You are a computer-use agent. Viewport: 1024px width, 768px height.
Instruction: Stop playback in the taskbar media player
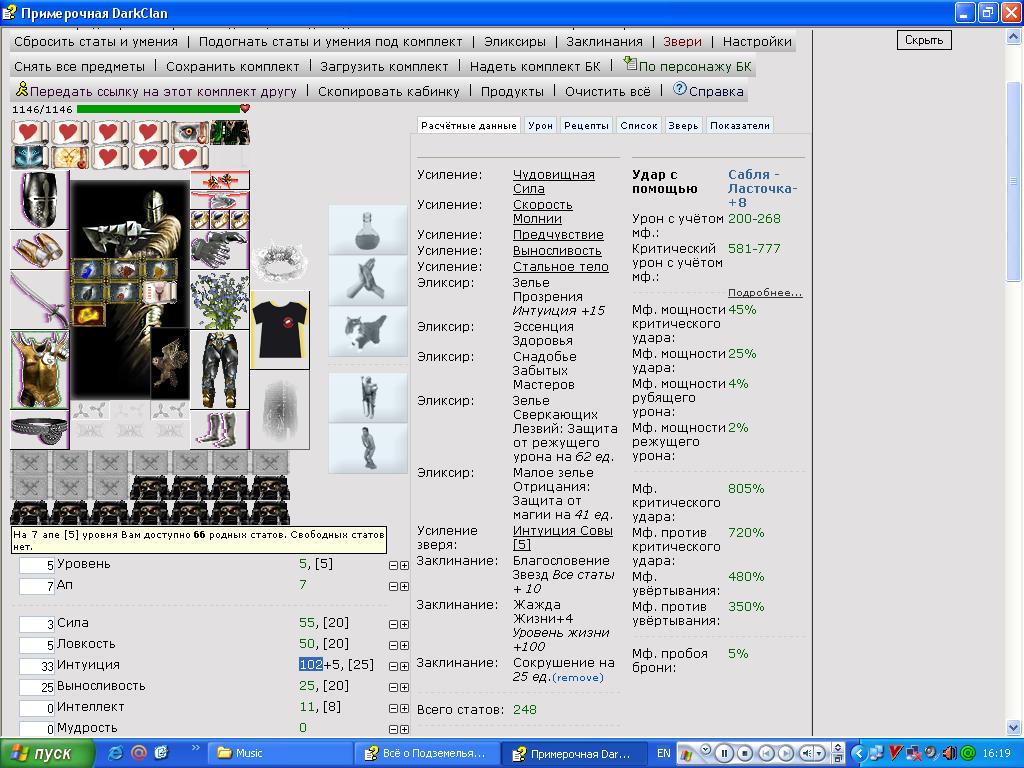pyautogui.click(x=745, y=753)
